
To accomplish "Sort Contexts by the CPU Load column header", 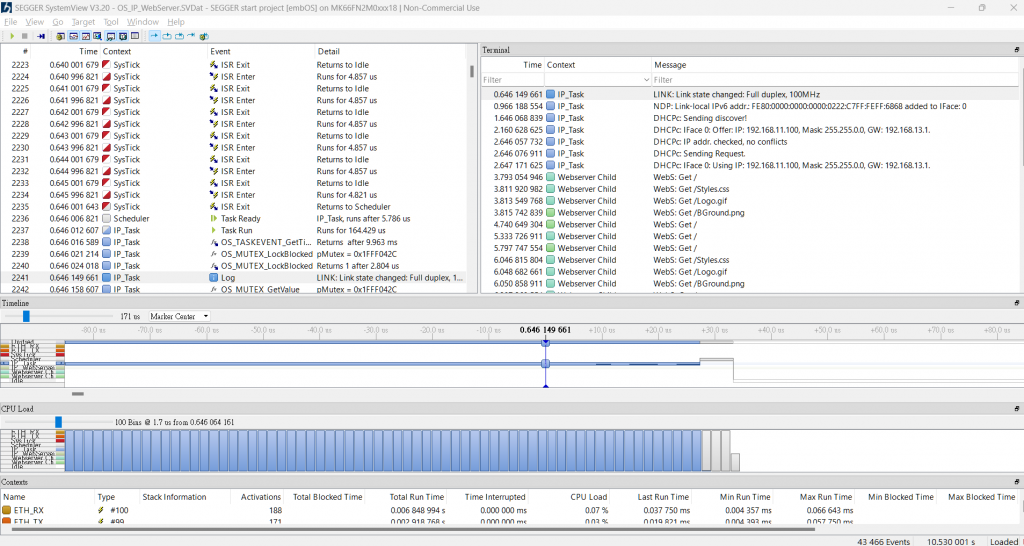I will click(589, 497).
